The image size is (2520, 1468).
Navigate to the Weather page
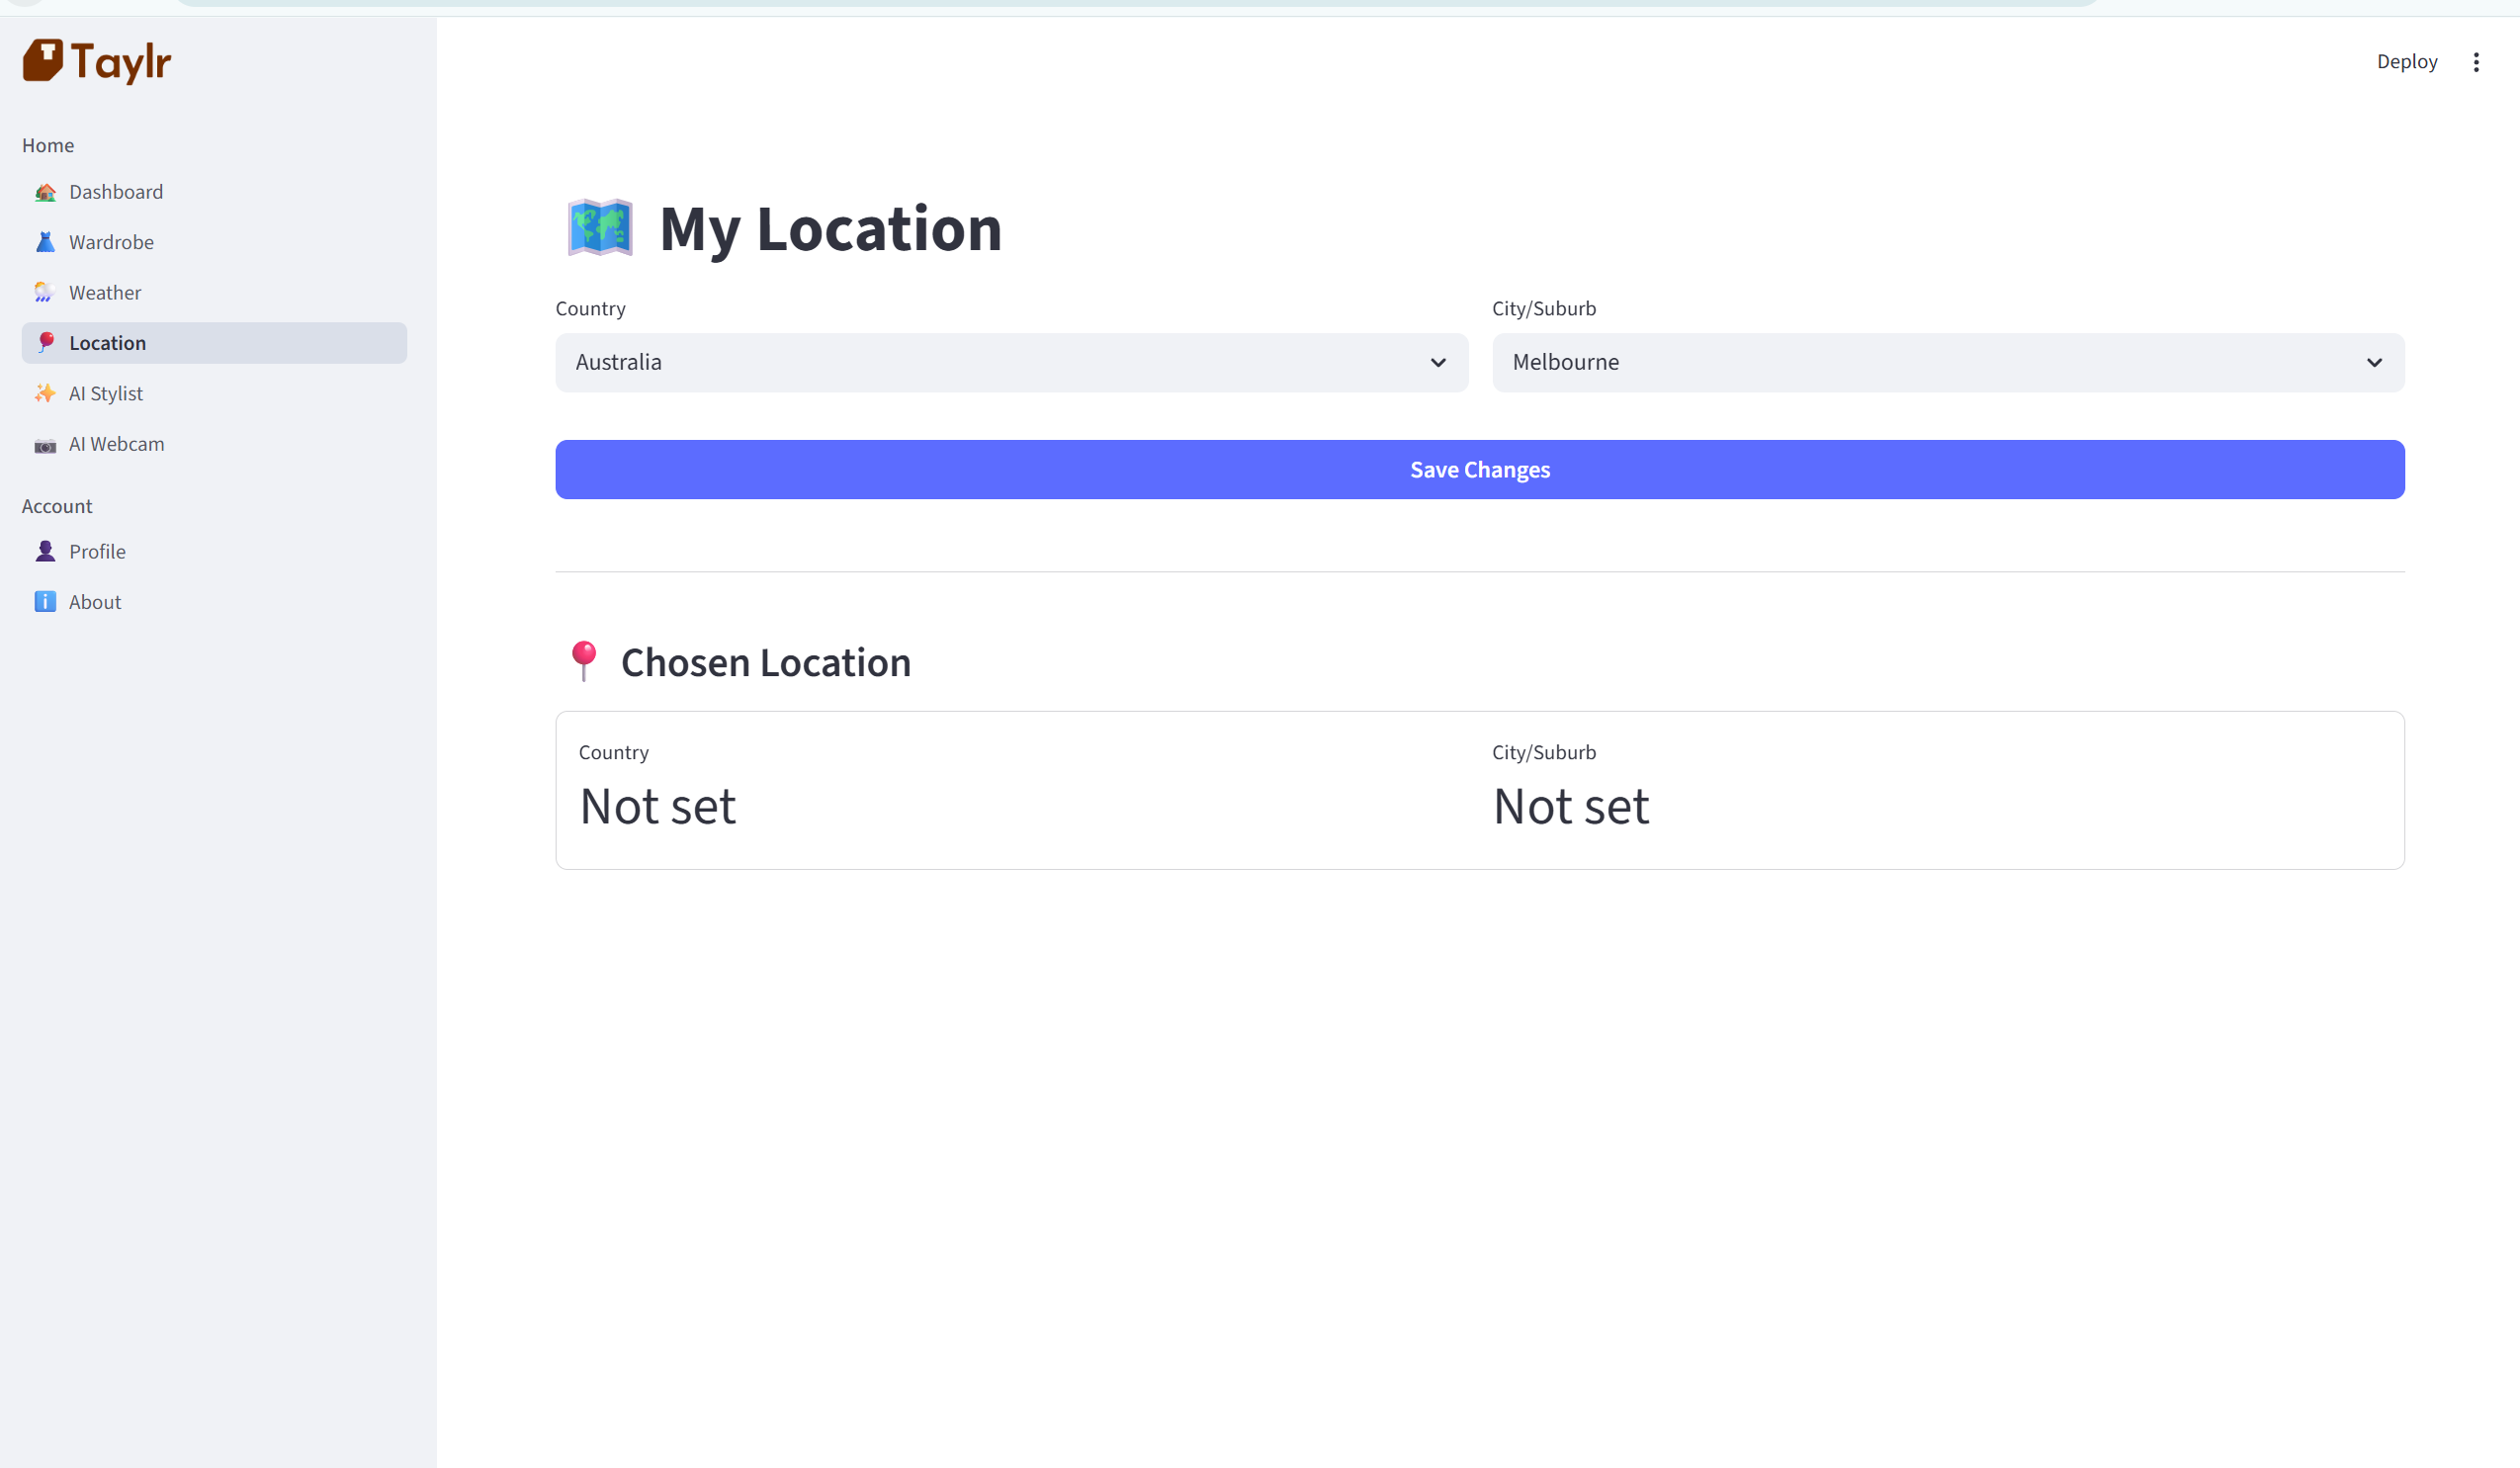(105, 293)
